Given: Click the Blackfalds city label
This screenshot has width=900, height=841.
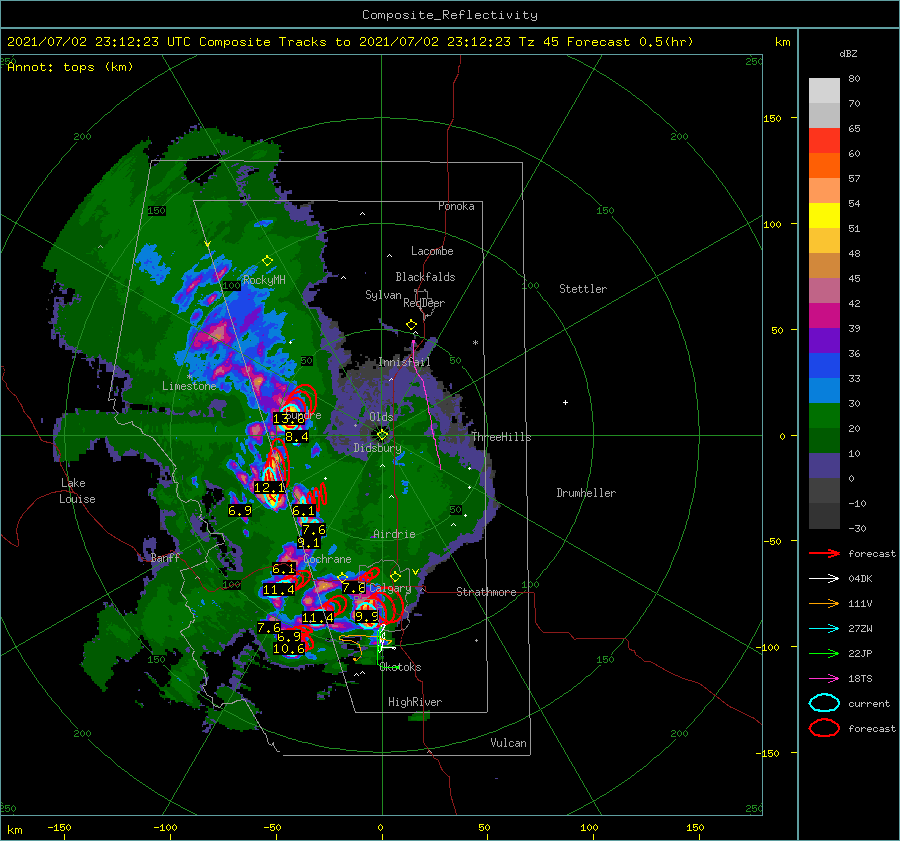Looking at the screenshot, I should pyautogui.click(x=425, y=277).
